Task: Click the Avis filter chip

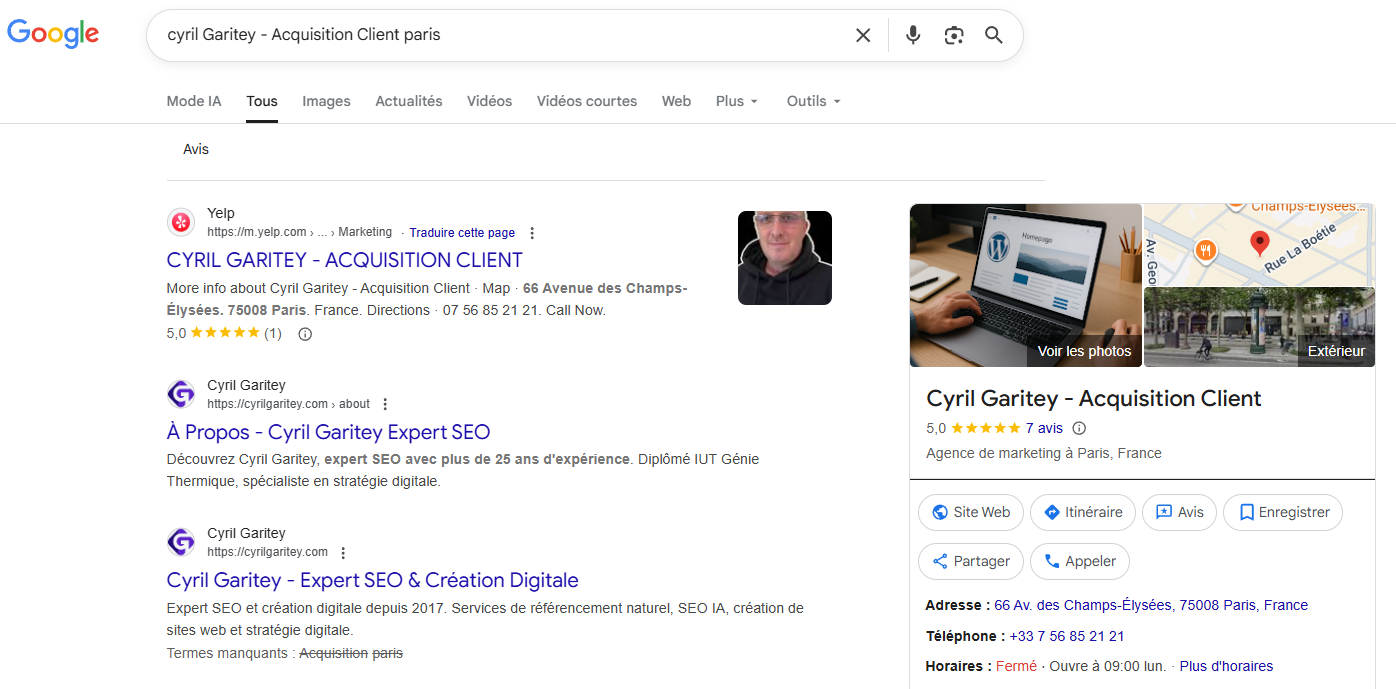Action: (196, 149)
